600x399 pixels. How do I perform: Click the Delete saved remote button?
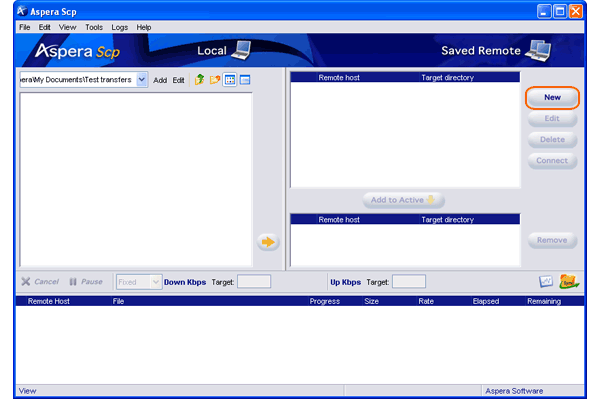552,140
